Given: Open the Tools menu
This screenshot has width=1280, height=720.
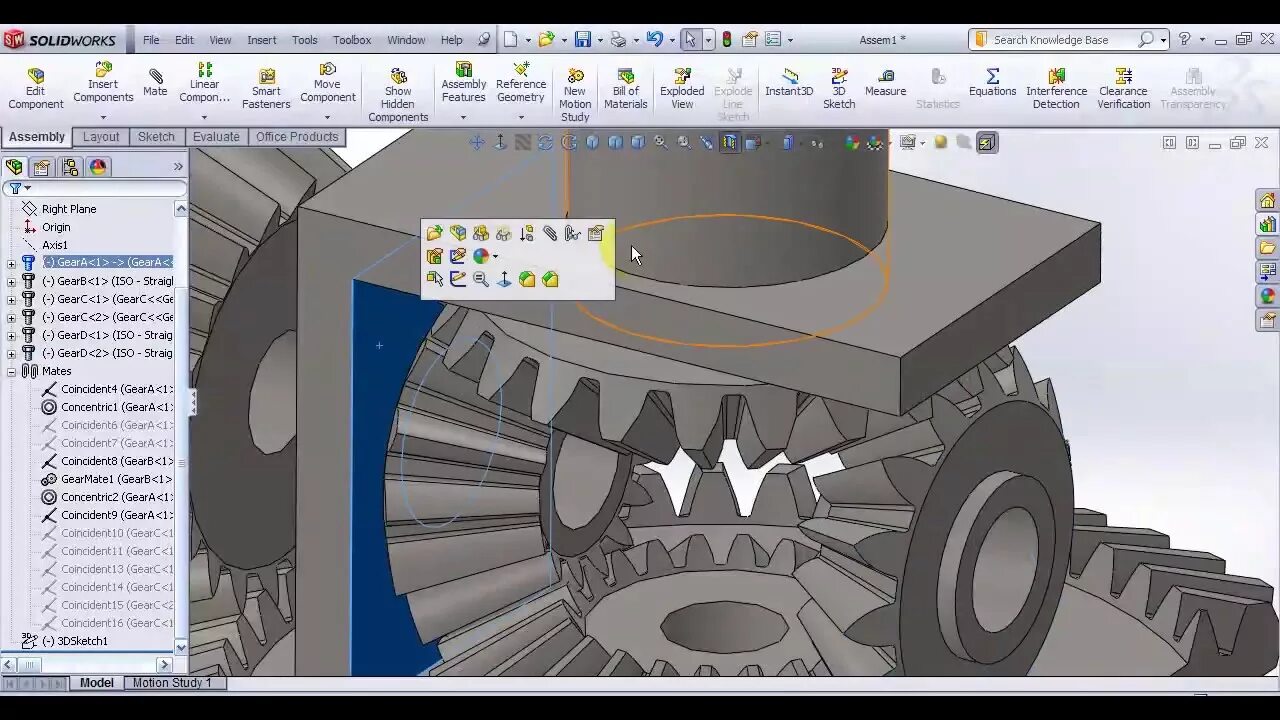Looking at the screenshot, I should pyautogui.click(x=305, y=40).
